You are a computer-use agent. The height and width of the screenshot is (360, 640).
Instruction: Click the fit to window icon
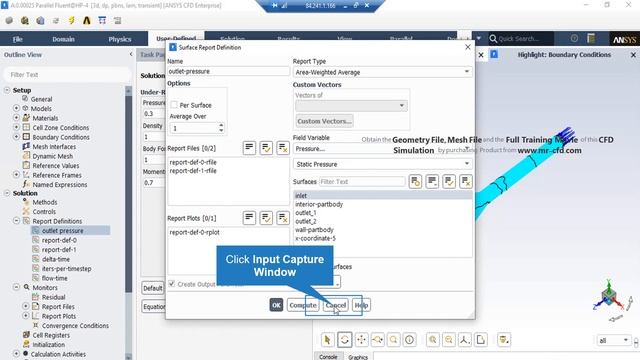(x=433, y=340)
